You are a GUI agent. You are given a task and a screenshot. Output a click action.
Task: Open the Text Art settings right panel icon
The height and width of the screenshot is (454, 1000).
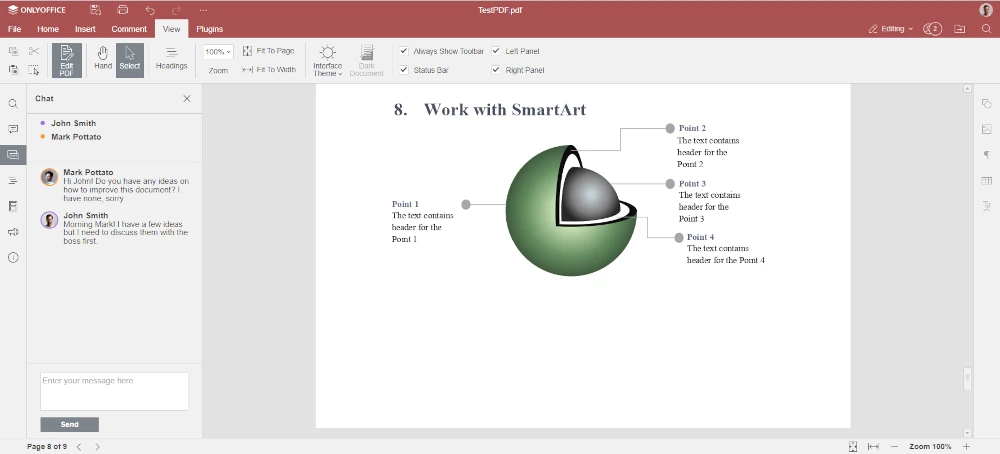point(987,206)
